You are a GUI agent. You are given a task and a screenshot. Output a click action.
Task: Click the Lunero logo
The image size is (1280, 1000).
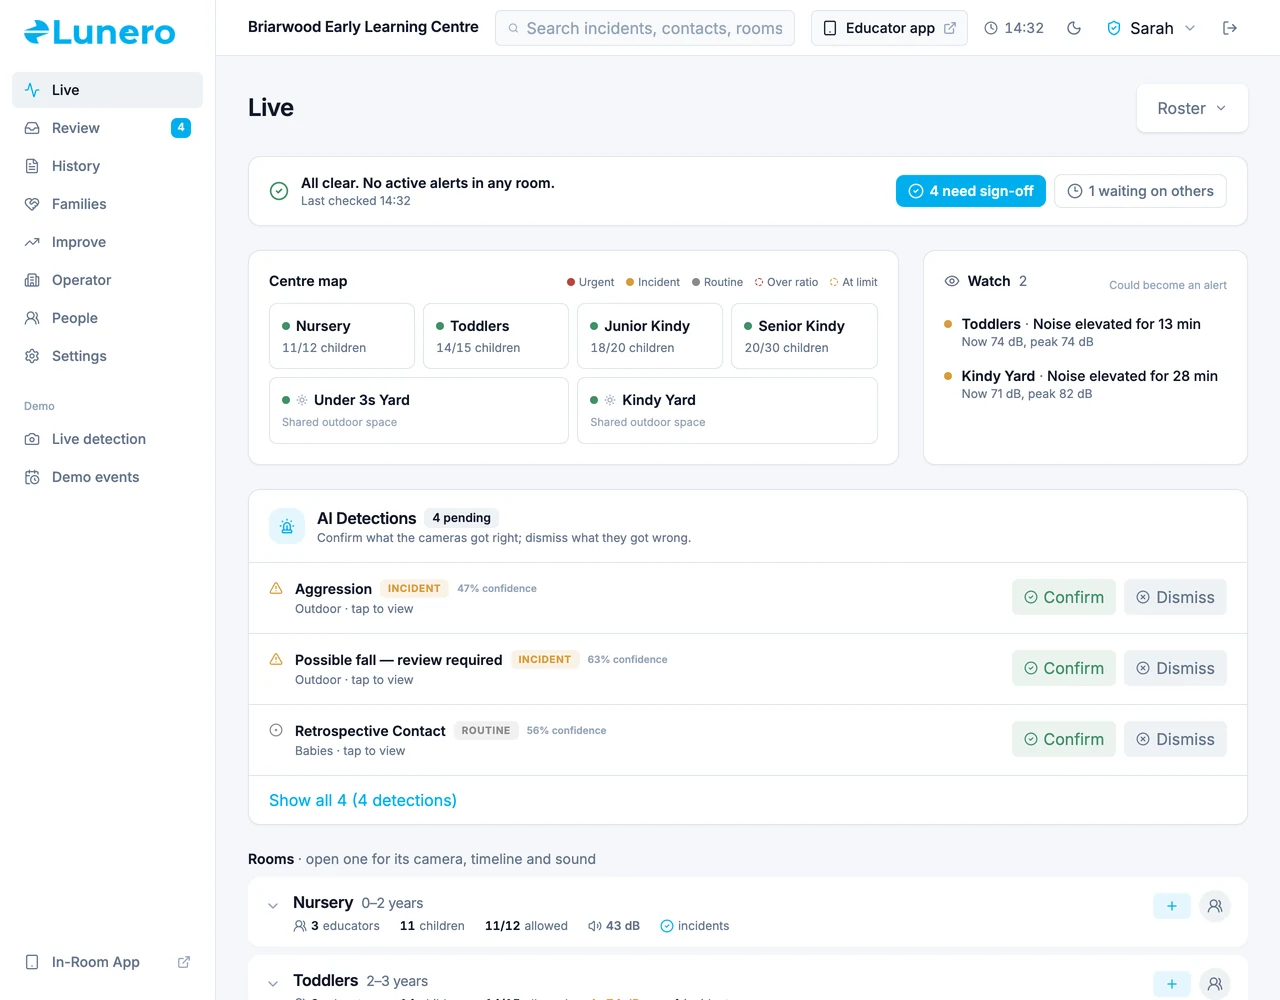click(x=99, y=32)
